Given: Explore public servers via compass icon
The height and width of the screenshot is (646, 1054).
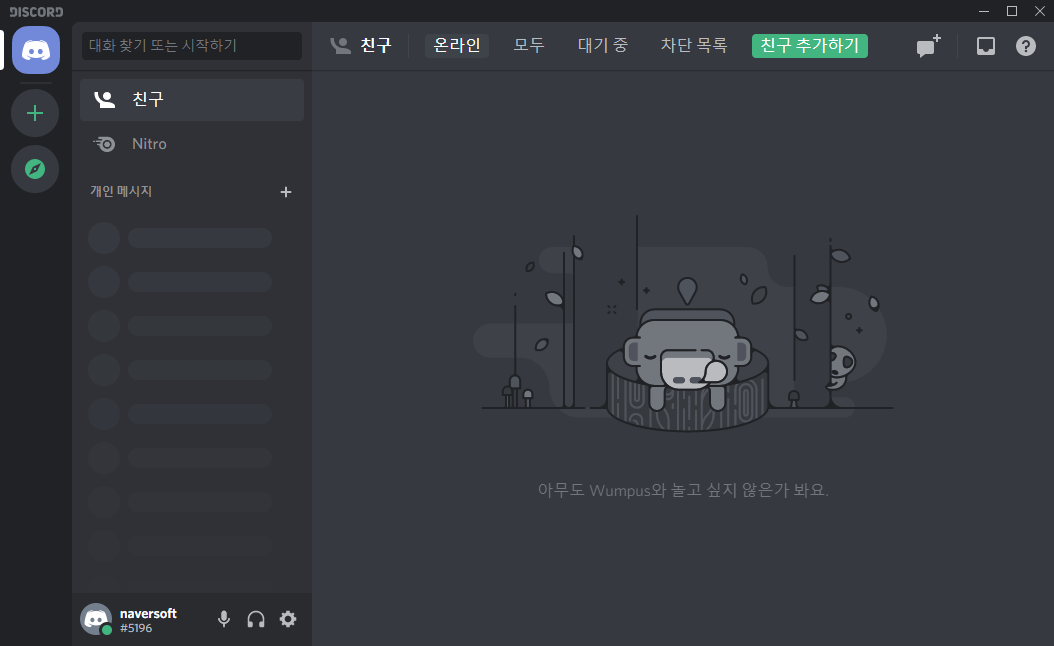Looking at the screenshot, I should (x=35, y=169).
